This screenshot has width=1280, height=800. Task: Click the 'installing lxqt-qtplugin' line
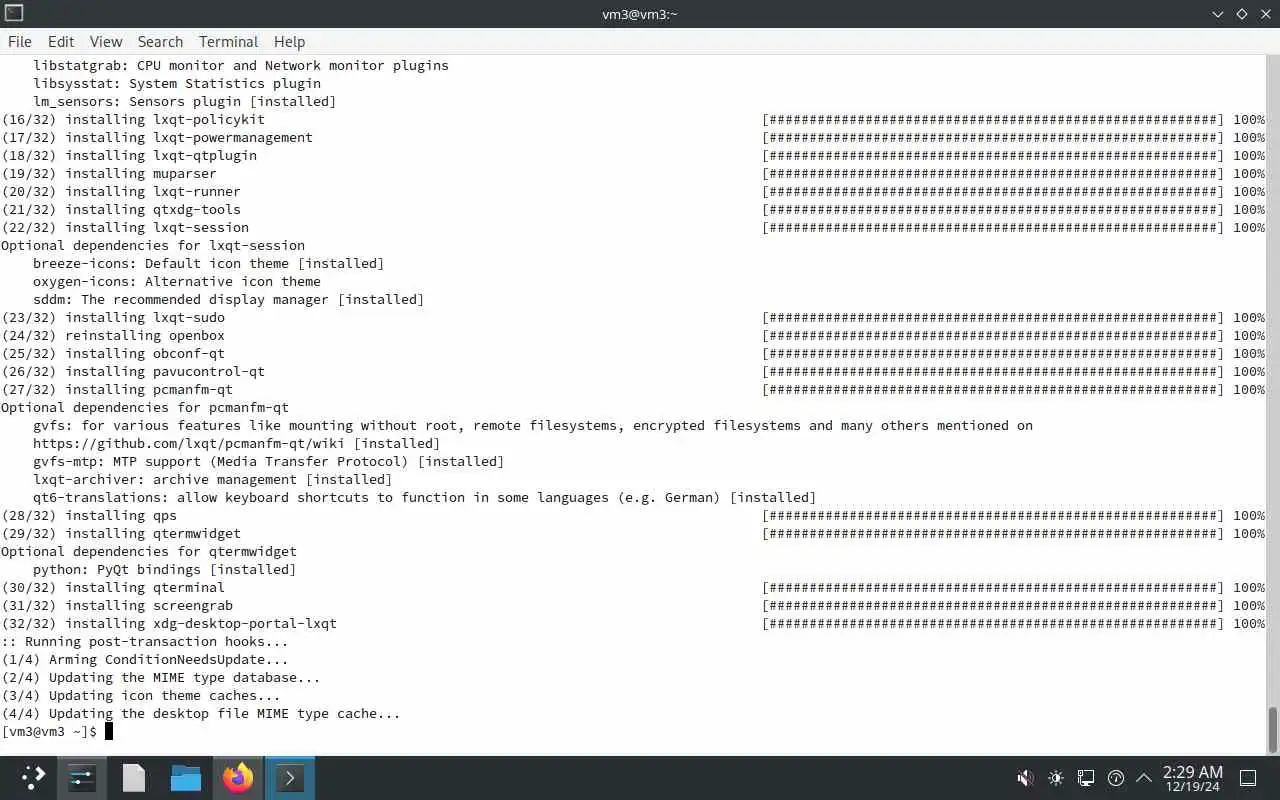coord(129,155)
